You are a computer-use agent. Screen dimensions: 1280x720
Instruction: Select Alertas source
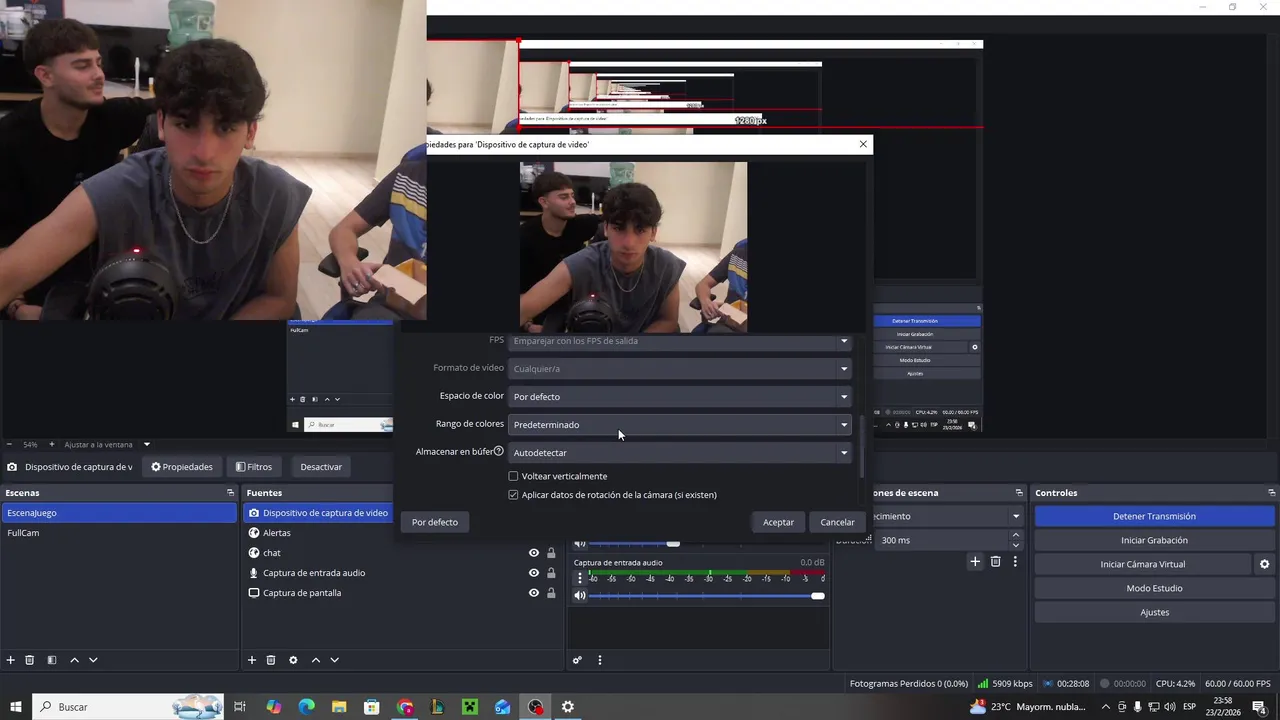[276, 533]
